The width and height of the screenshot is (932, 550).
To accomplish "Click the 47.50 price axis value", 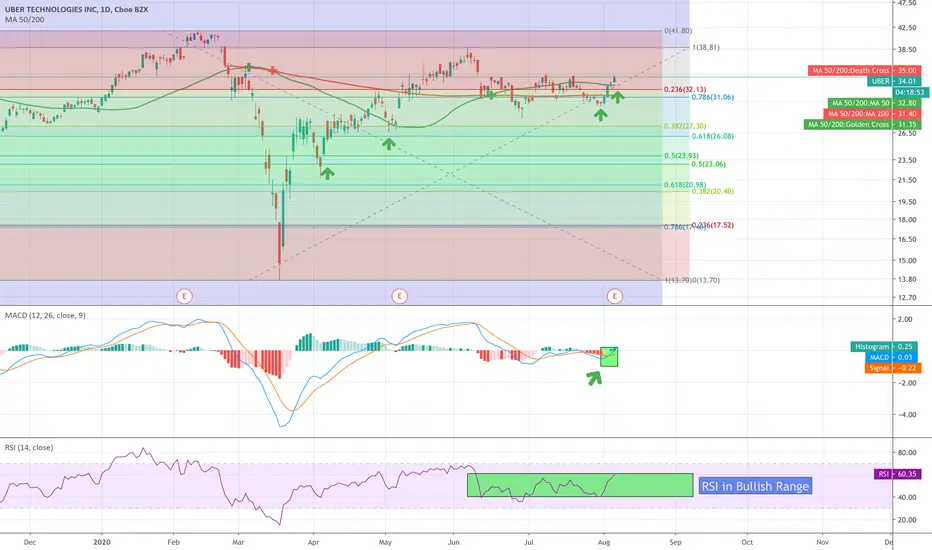I will pos(907,3).
